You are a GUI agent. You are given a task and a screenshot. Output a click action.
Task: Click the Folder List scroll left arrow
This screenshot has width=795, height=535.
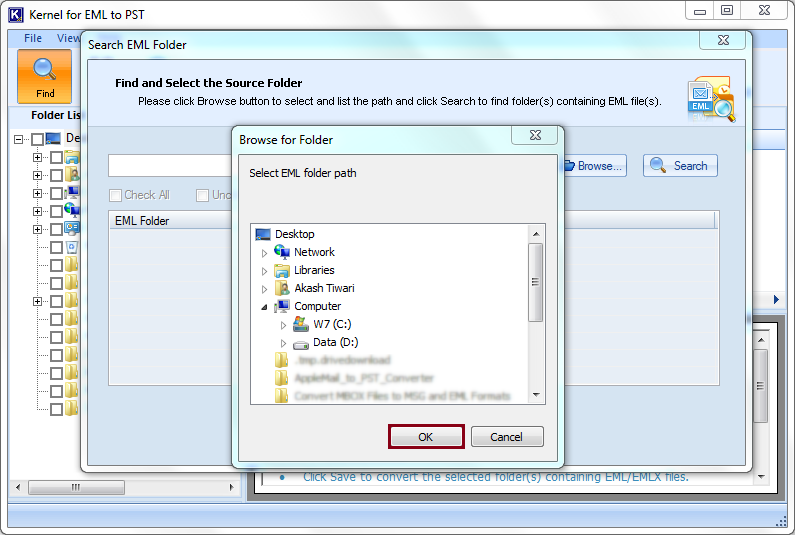[x=18, y=487]
